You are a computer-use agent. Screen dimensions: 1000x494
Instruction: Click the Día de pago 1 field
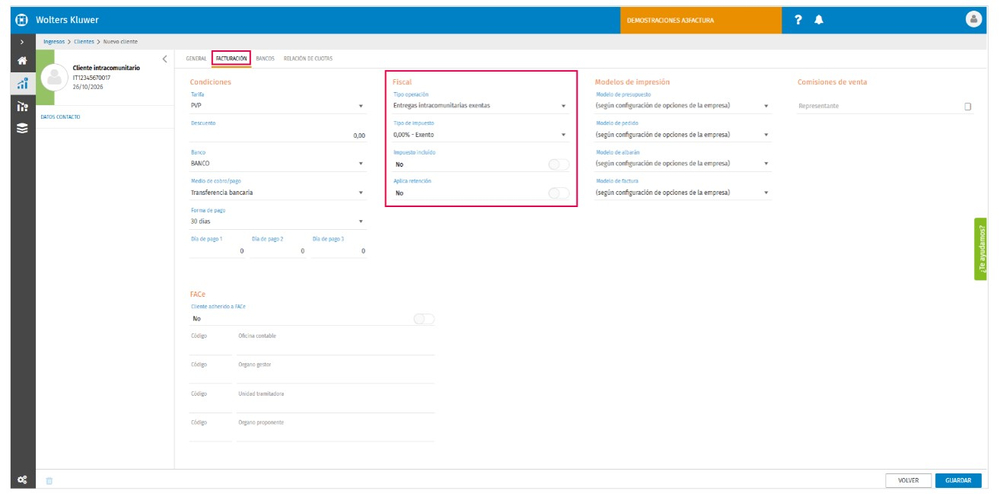(x=217, y=251)
